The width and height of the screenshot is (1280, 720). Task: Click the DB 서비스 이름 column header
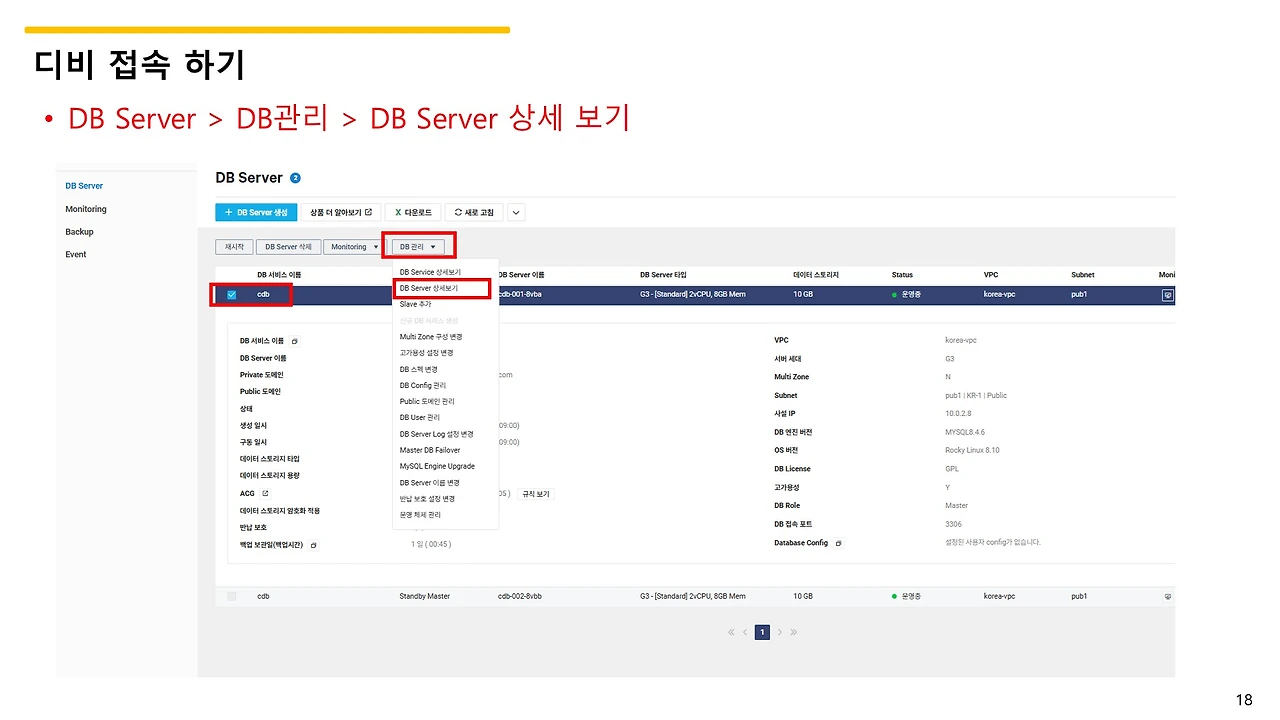[x=279, y=275]
